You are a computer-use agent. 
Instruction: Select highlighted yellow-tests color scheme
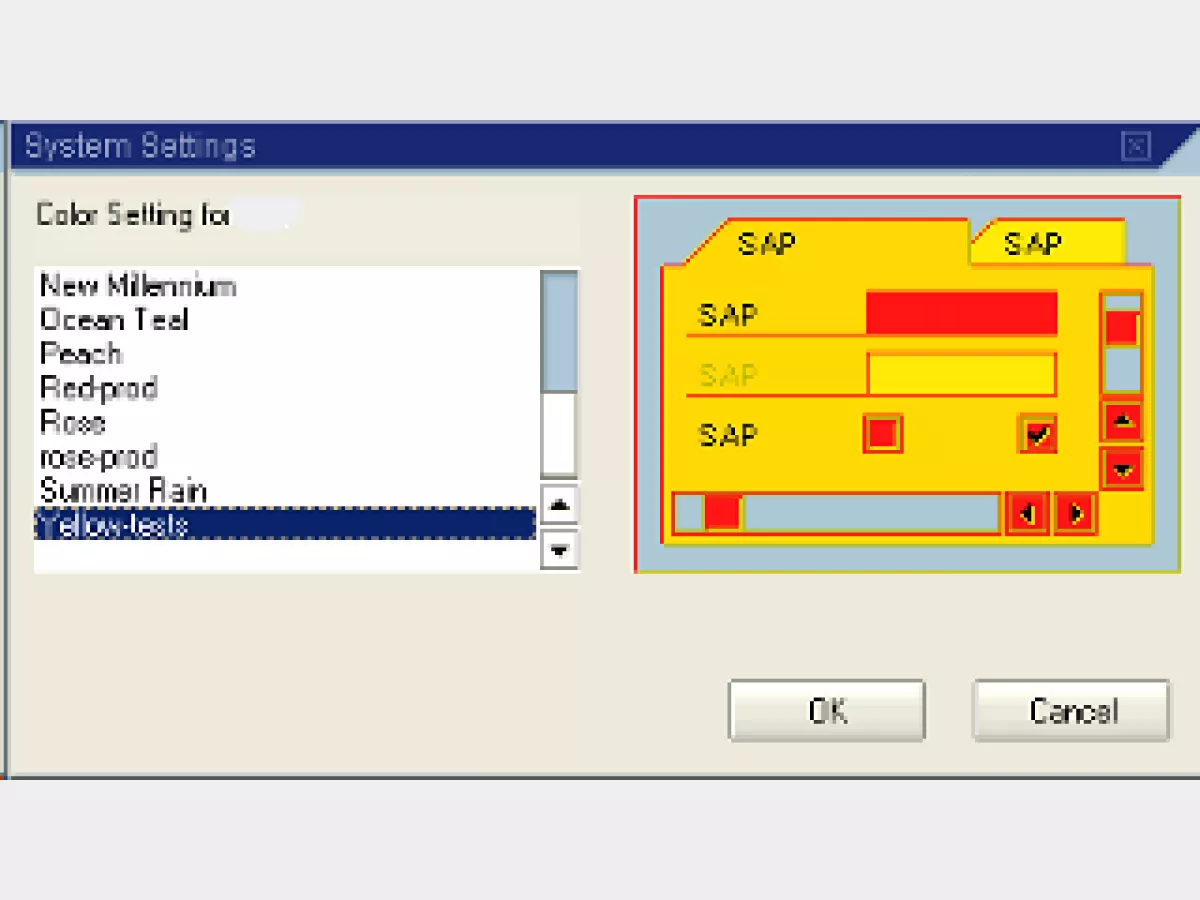tap(285, 524)
